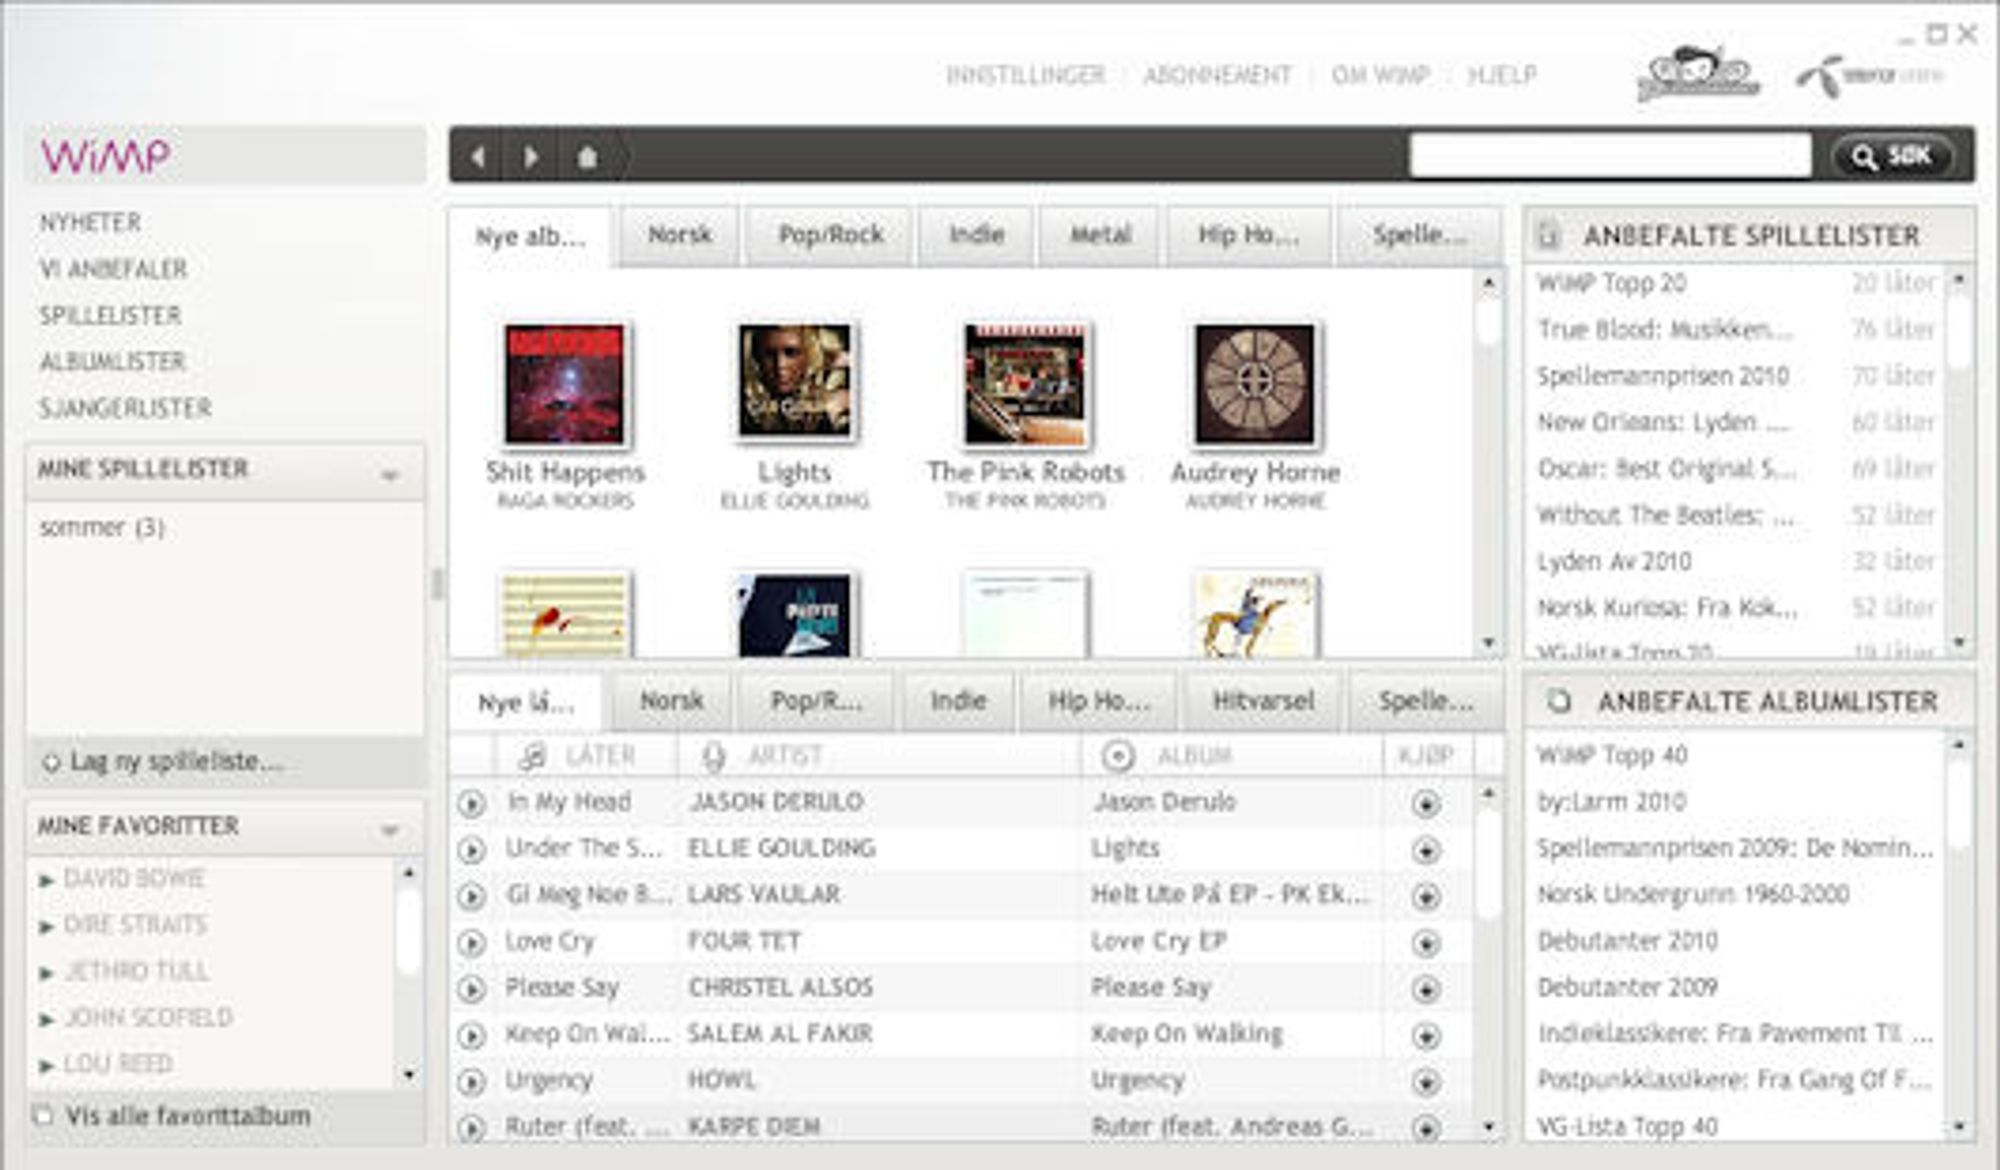Click buy icon for Love Cry EP
Viewport: 2000px width, 1170px height.
click(x=1426, y=942)
